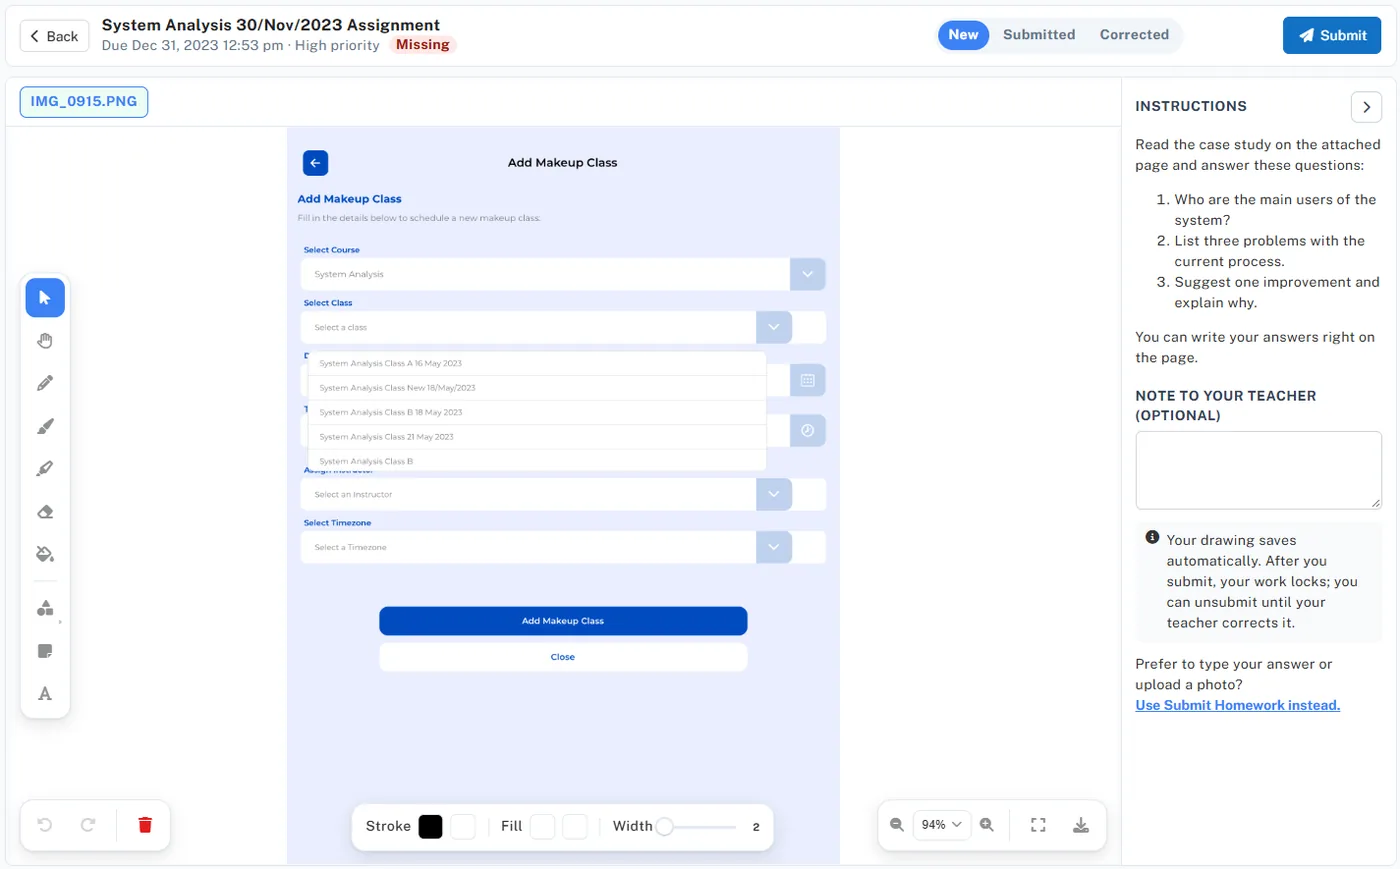1400x869 pixels.
Task: Adjust the stroke Width slider
Action: pos(698,826)
